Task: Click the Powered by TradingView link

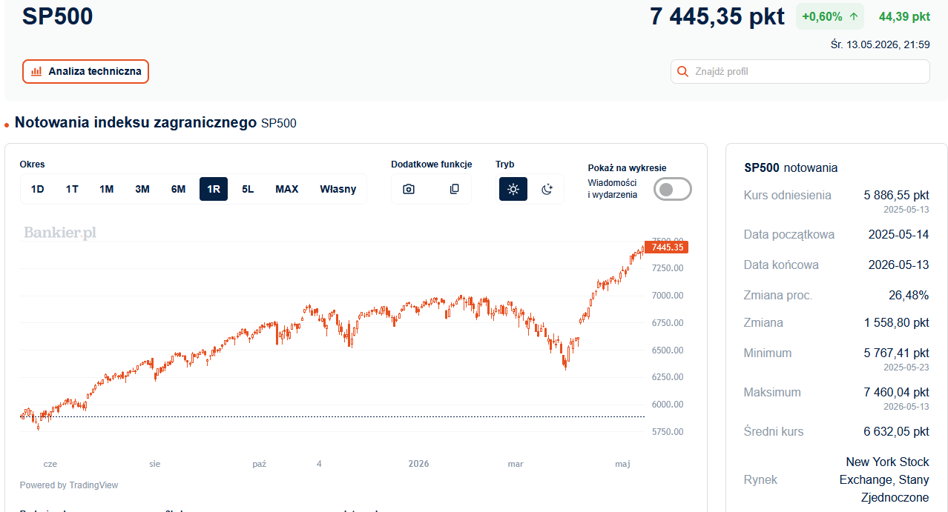Action: [x=69, y=485]
